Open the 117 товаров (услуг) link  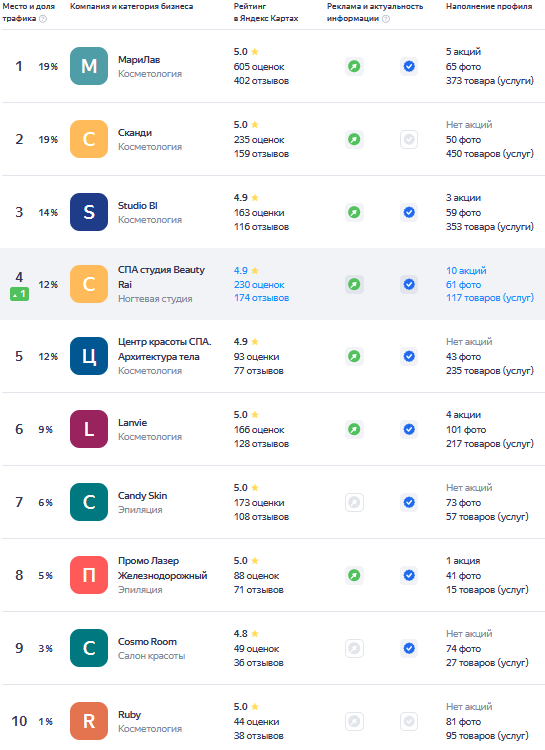point(489,298)
